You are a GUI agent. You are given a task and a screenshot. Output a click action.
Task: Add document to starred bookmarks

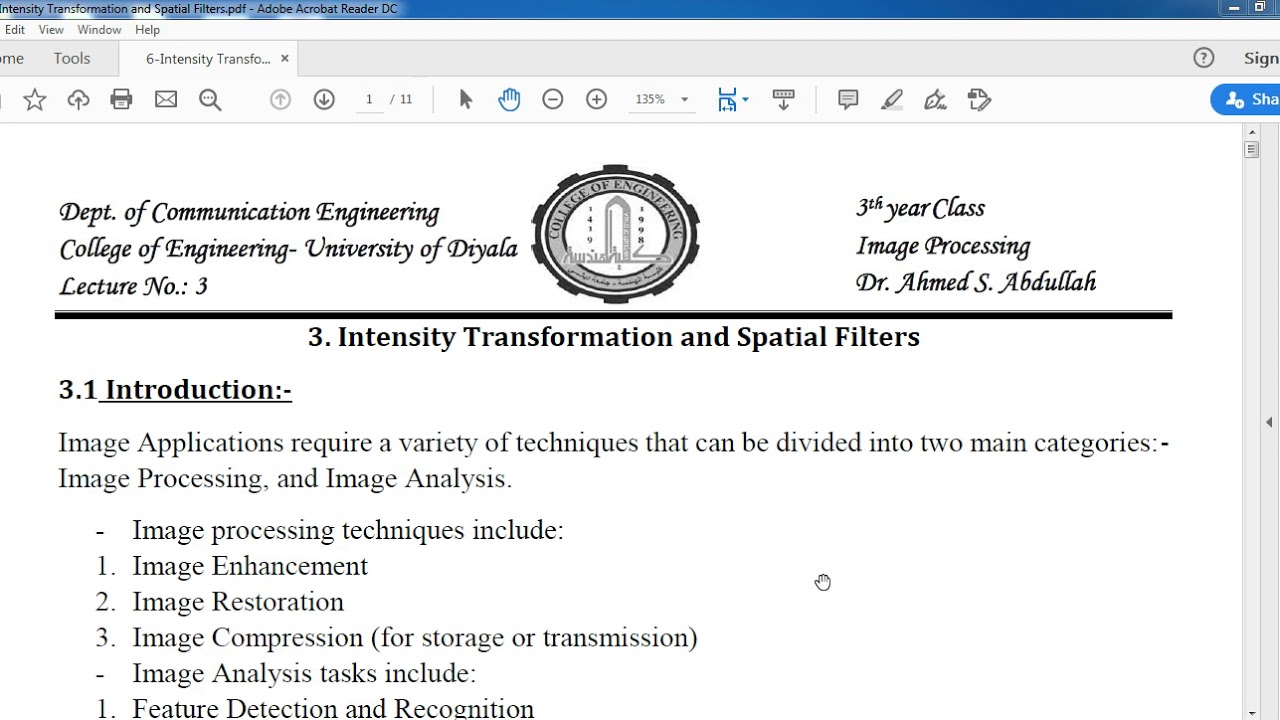click(x=35, y=100)
